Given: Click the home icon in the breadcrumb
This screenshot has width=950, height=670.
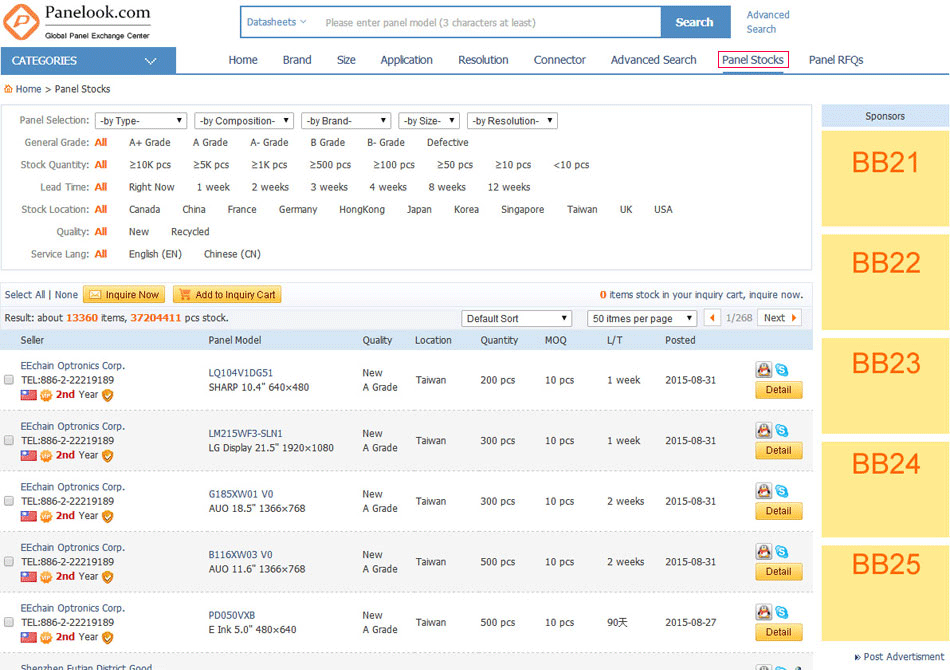Looking at the screenshot, I should tap(9, 89).
